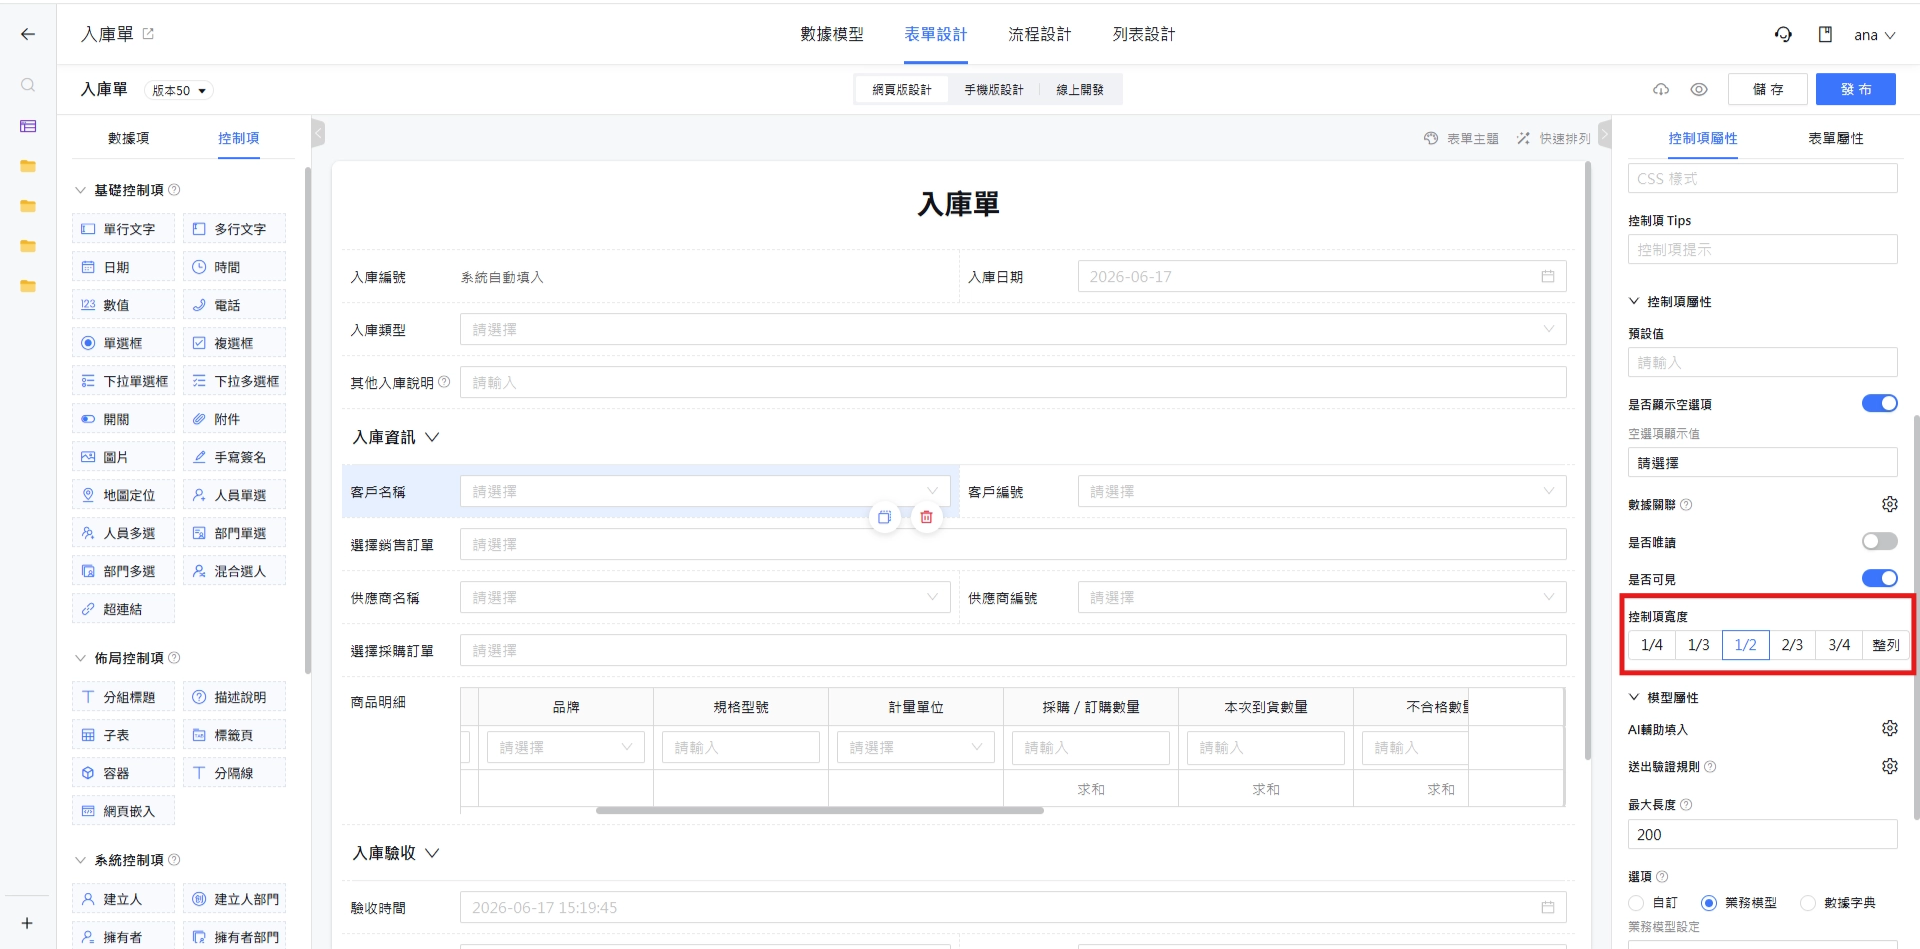Open user ana account menu
The image size is (1920, 949).
(x=1874, y=35)
